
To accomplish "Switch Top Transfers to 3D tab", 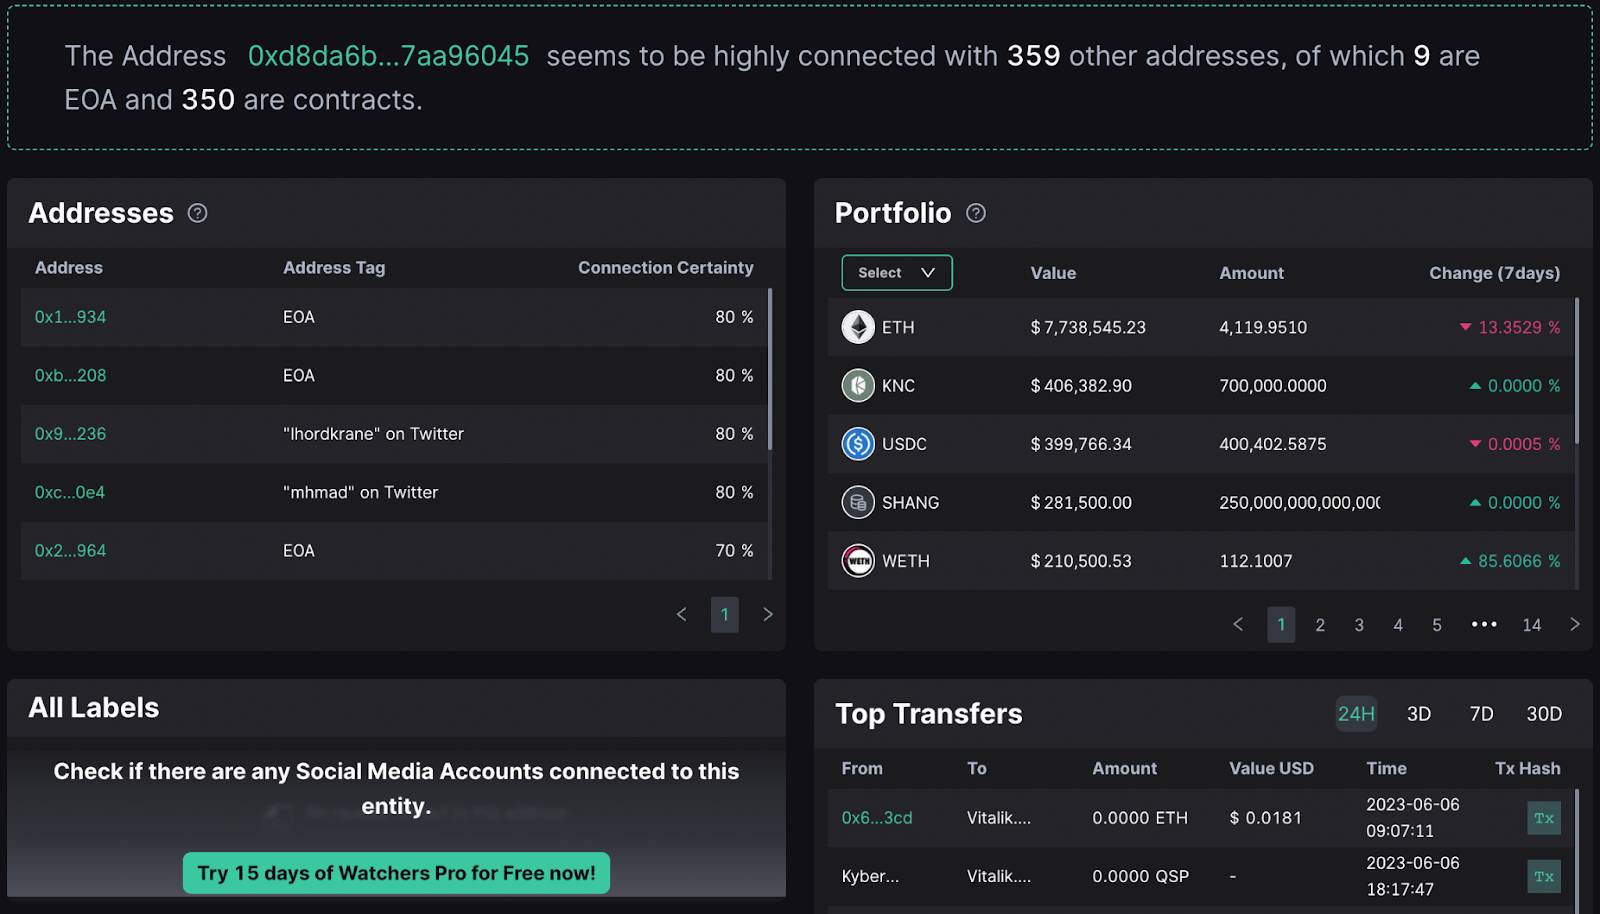I will click(1419, 714).
